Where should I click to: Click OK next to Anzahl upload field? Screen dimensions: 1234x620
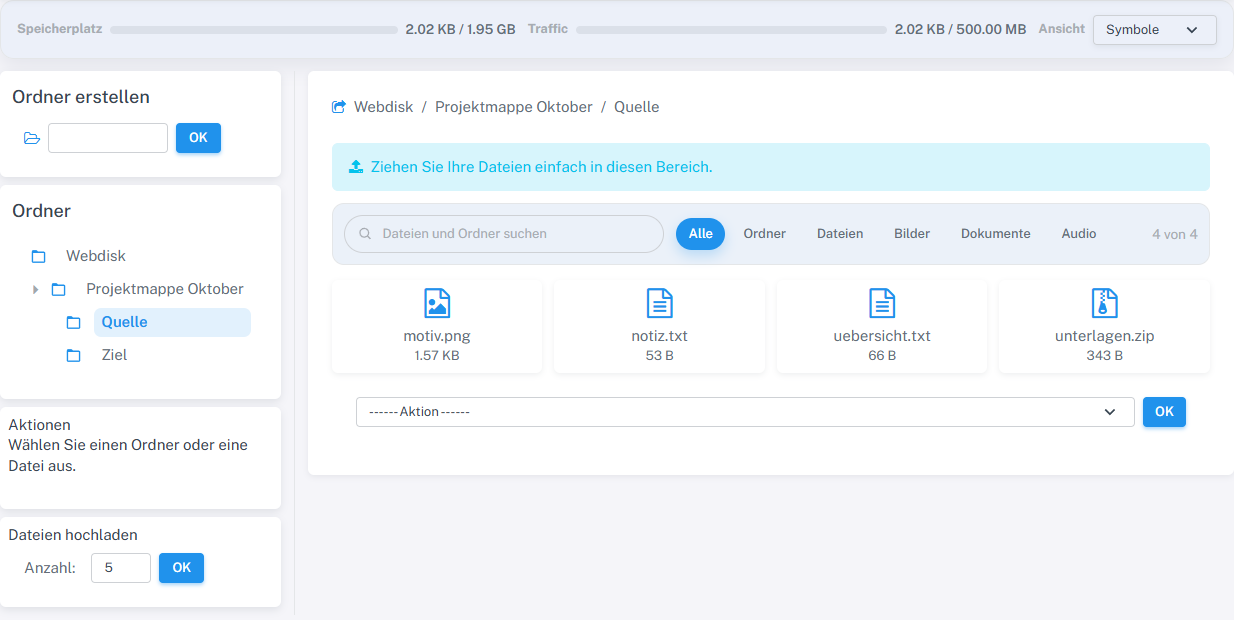181,568
